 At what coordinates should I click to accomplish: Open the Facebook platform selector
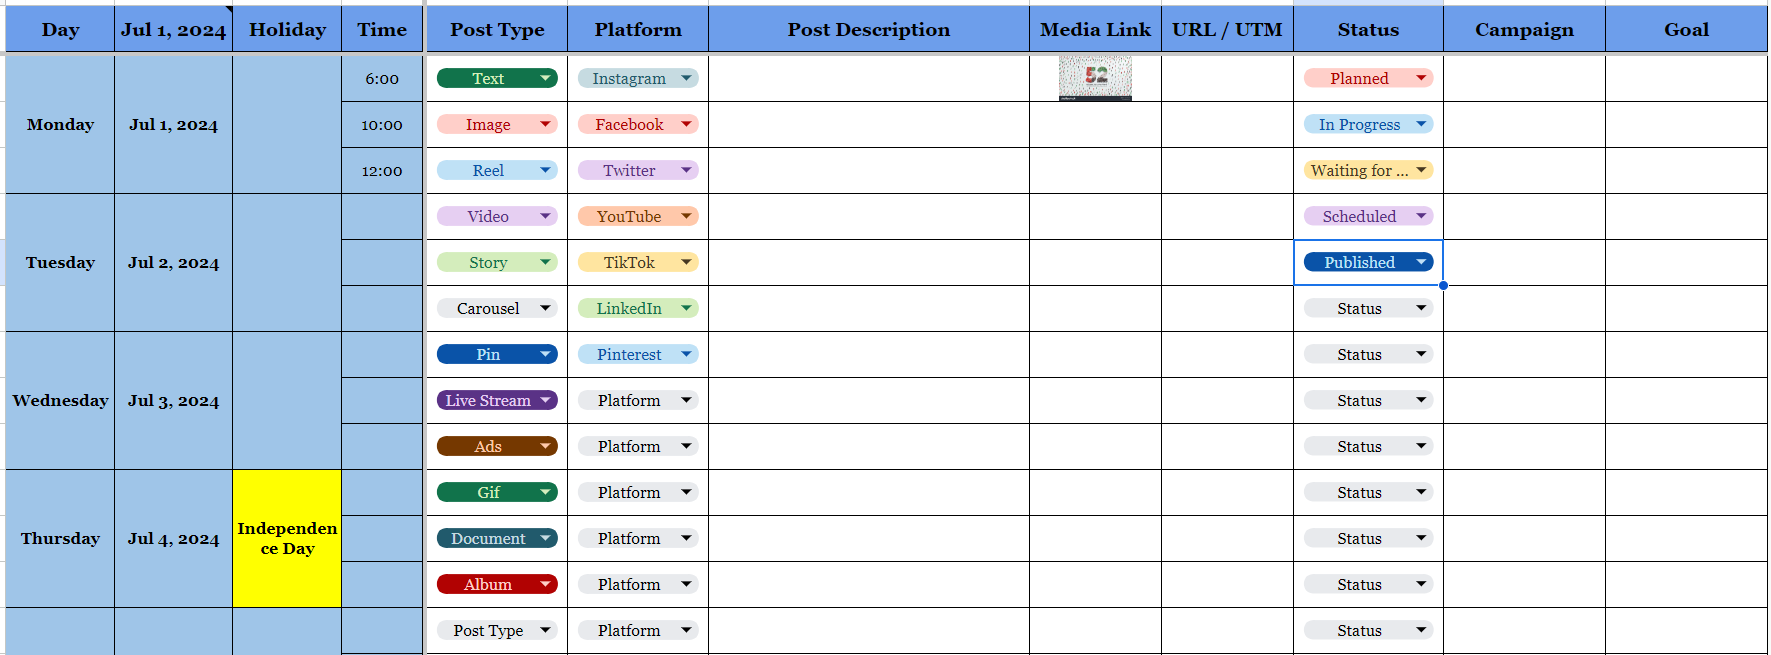tap(637, 124)
